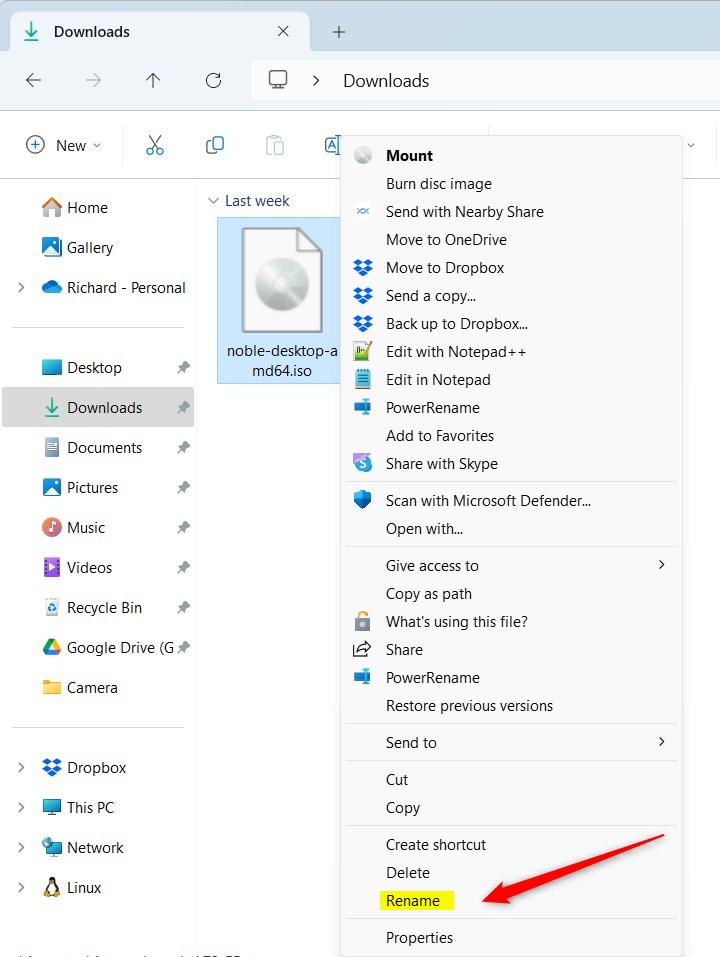This screenshot has width=720, height=957.
Task: Expand the Linux tree node
Action: click(21, 887)
